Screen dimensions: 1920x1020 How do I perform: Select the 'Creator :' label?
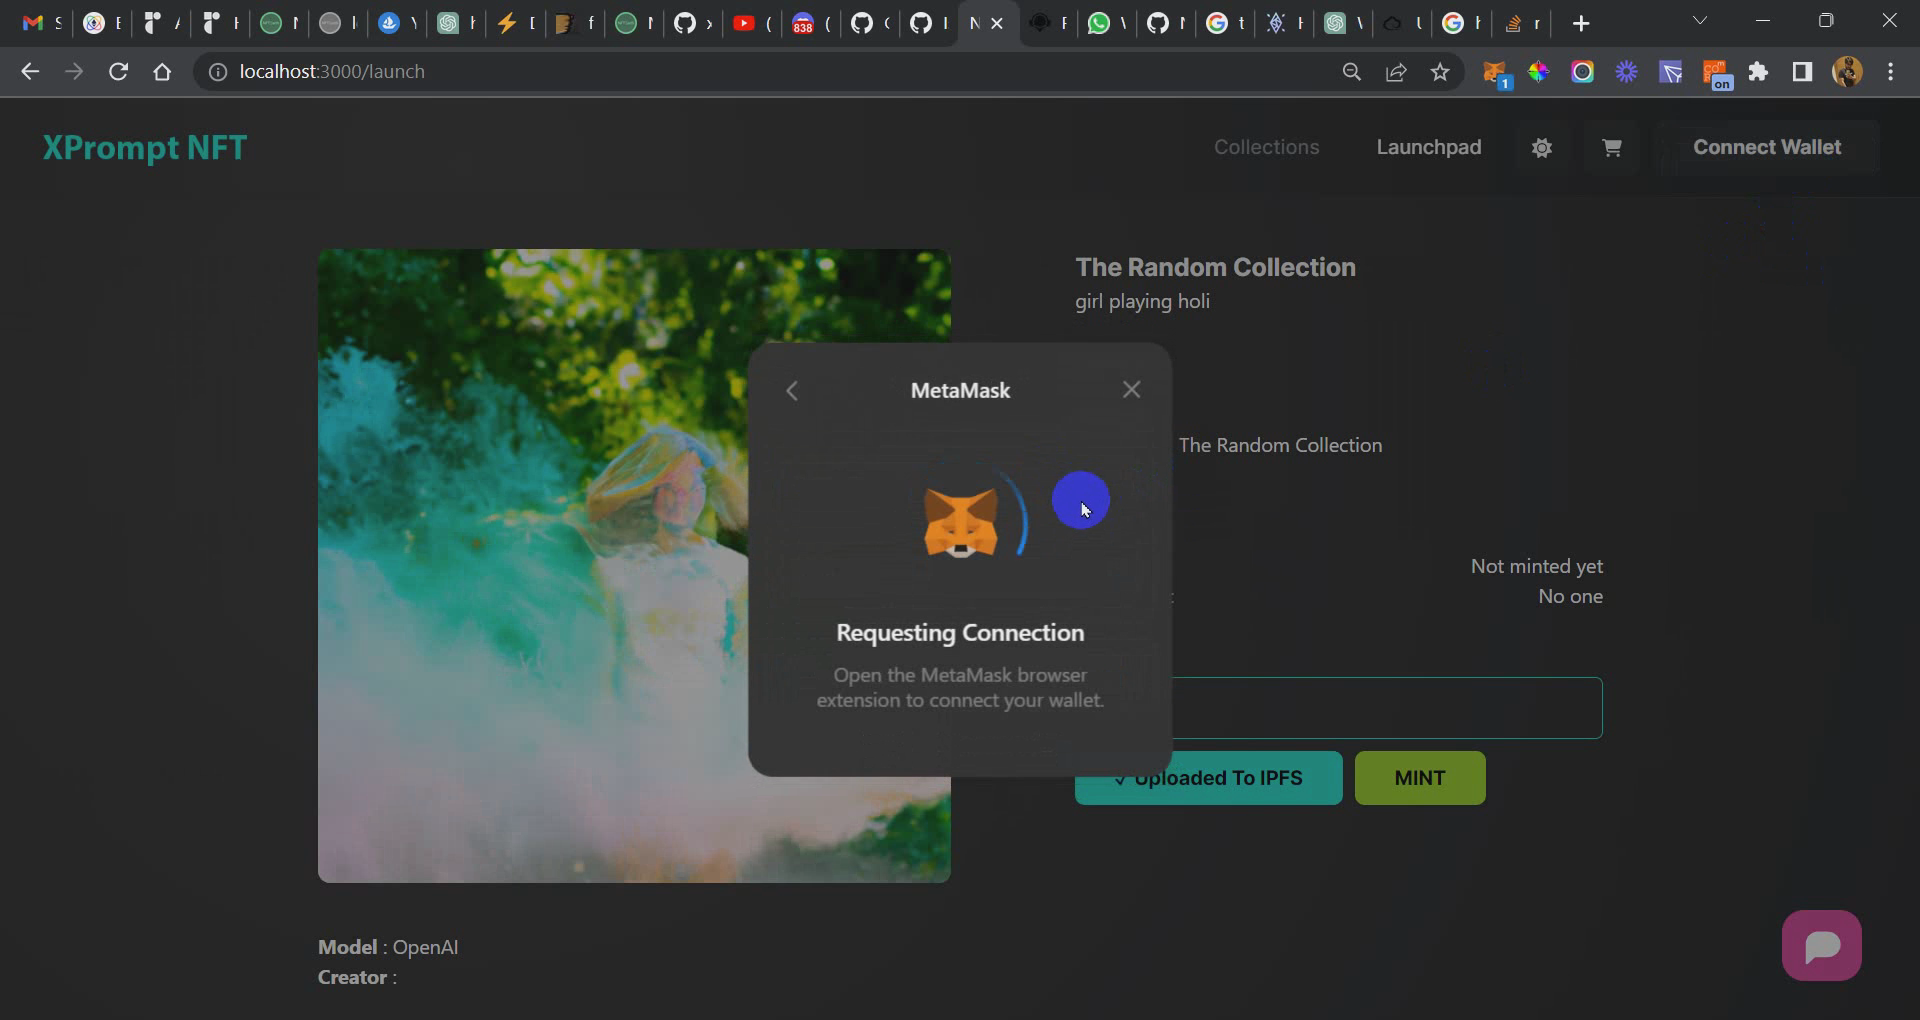tap(357, 977)
